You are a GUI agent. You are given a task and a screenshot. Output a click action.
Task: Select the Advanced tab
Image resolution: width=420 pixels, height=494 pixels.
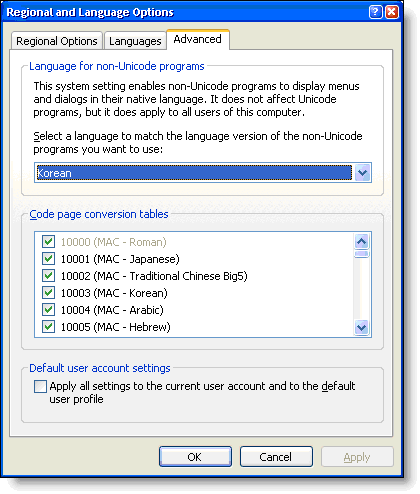(x=198, y=39)
